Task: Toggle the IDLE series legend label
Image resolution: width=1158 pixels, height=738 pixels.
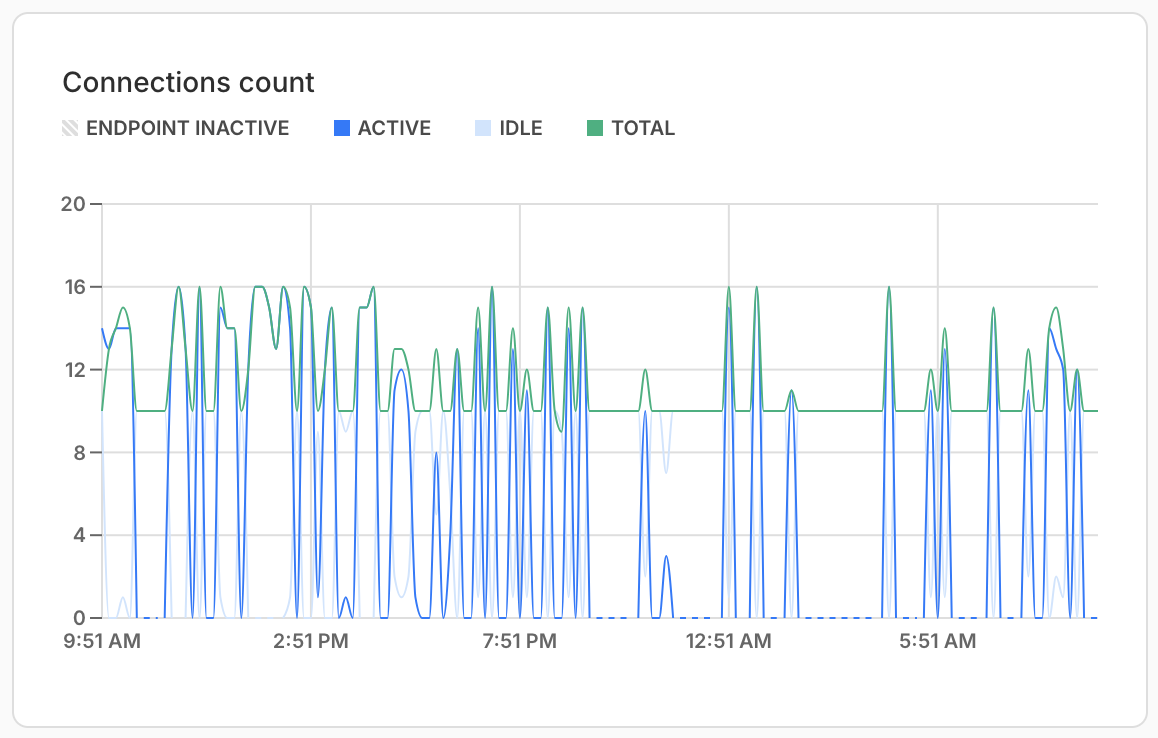Action: [x=521, y=128]
